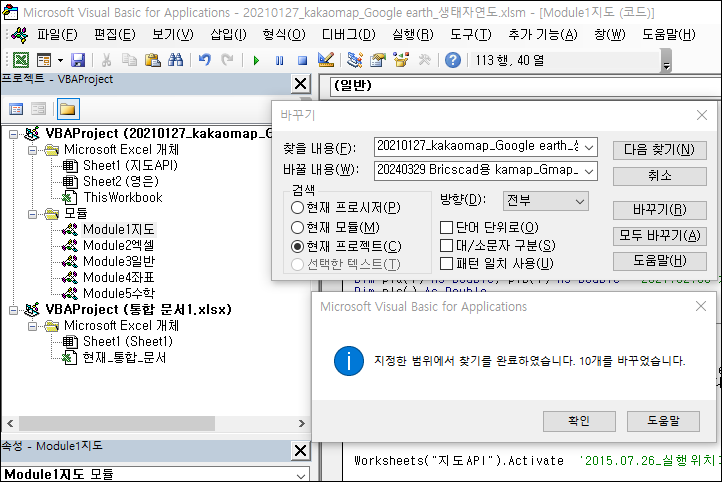Close the 속성 - Module1지도 properties panel
The image size is (722, 482).
pos(300,450)
